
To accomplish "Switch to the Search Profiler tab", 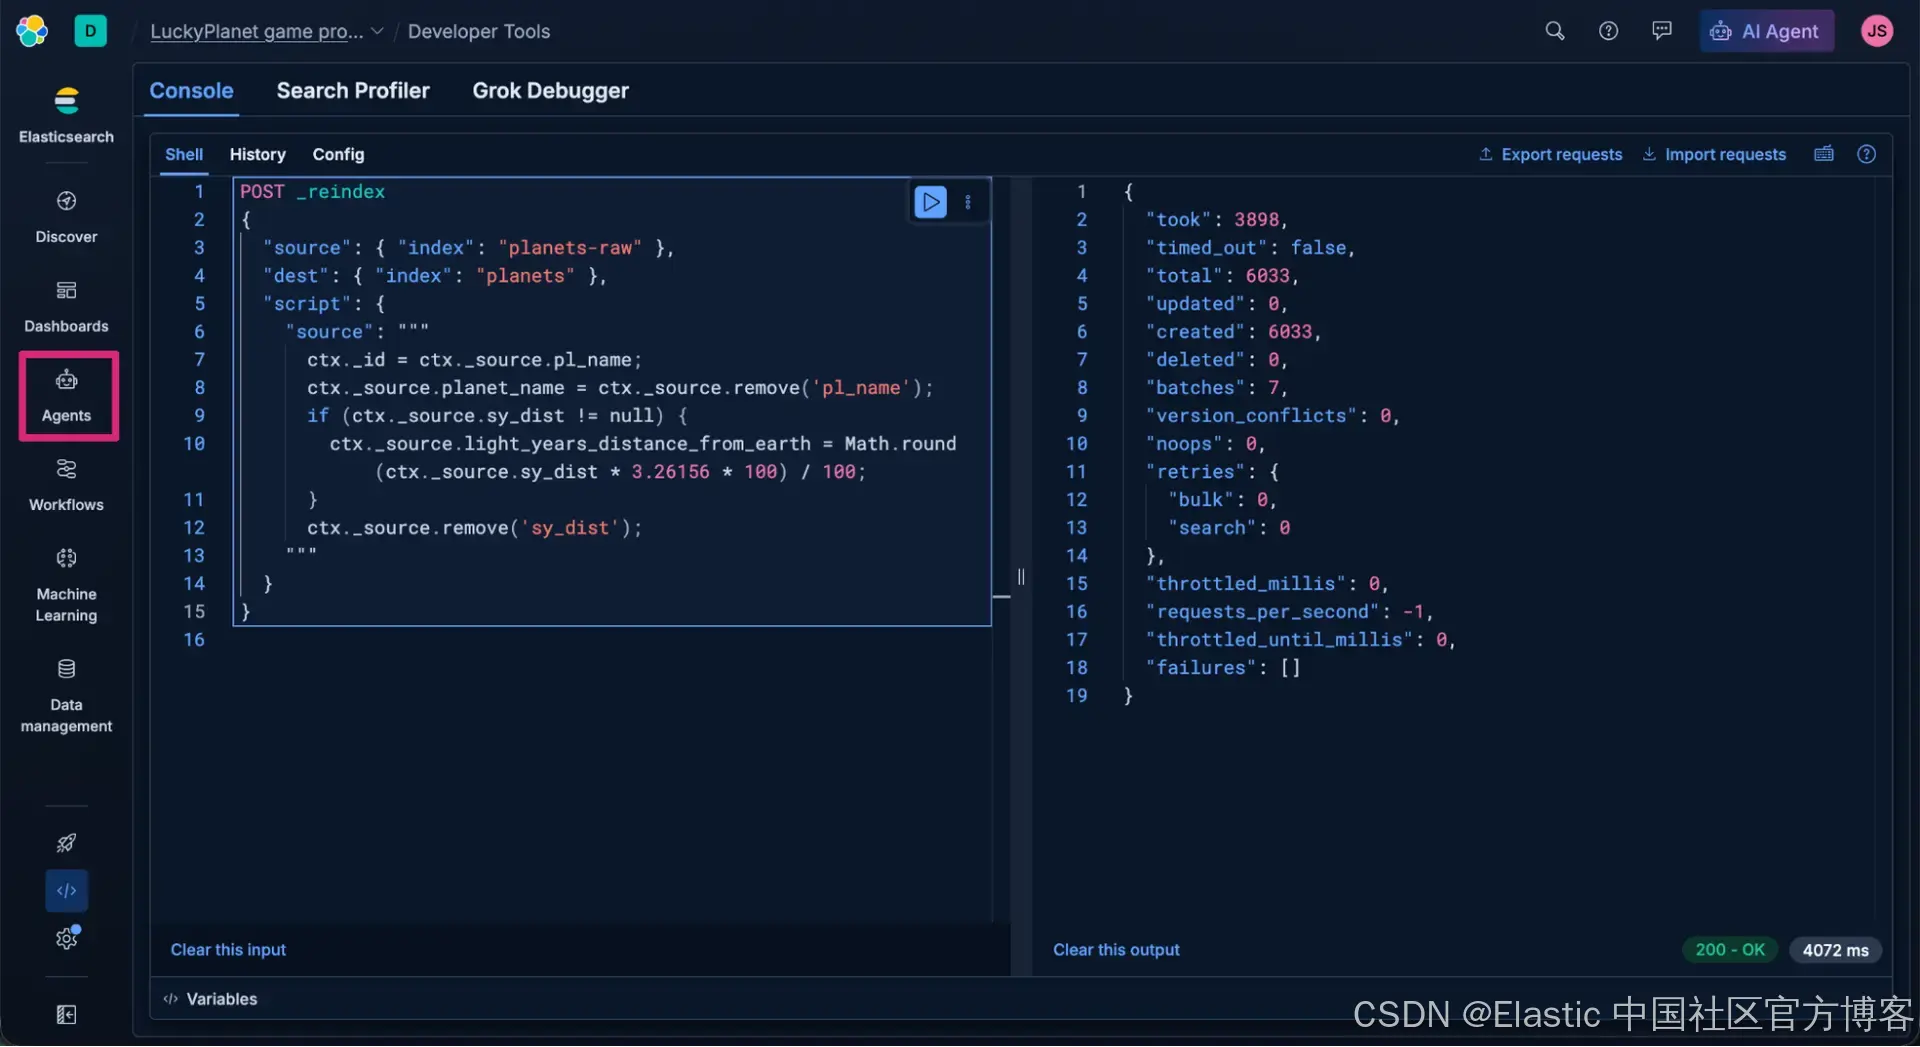I will pos(353,91).
